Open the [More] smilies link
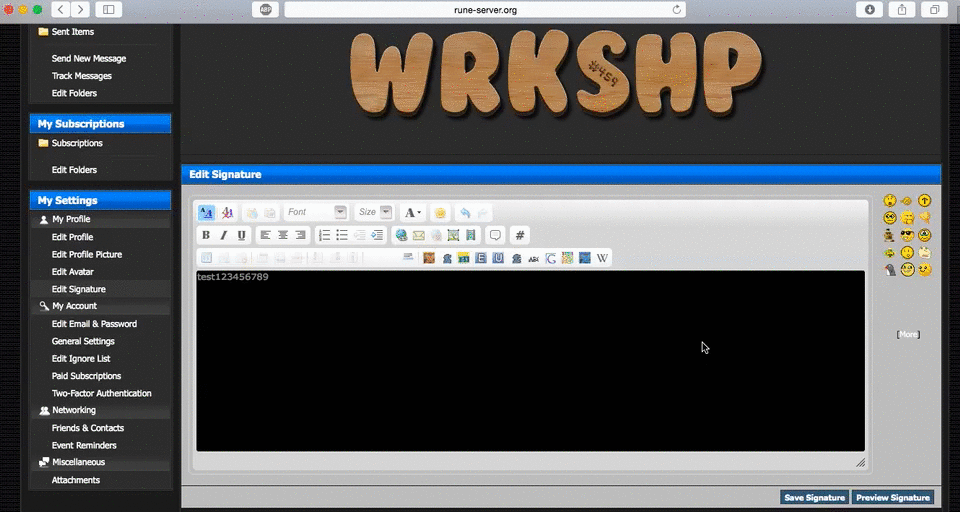This screenshot has width=960, height=512. pyautogui.click(x=908, y=334)
